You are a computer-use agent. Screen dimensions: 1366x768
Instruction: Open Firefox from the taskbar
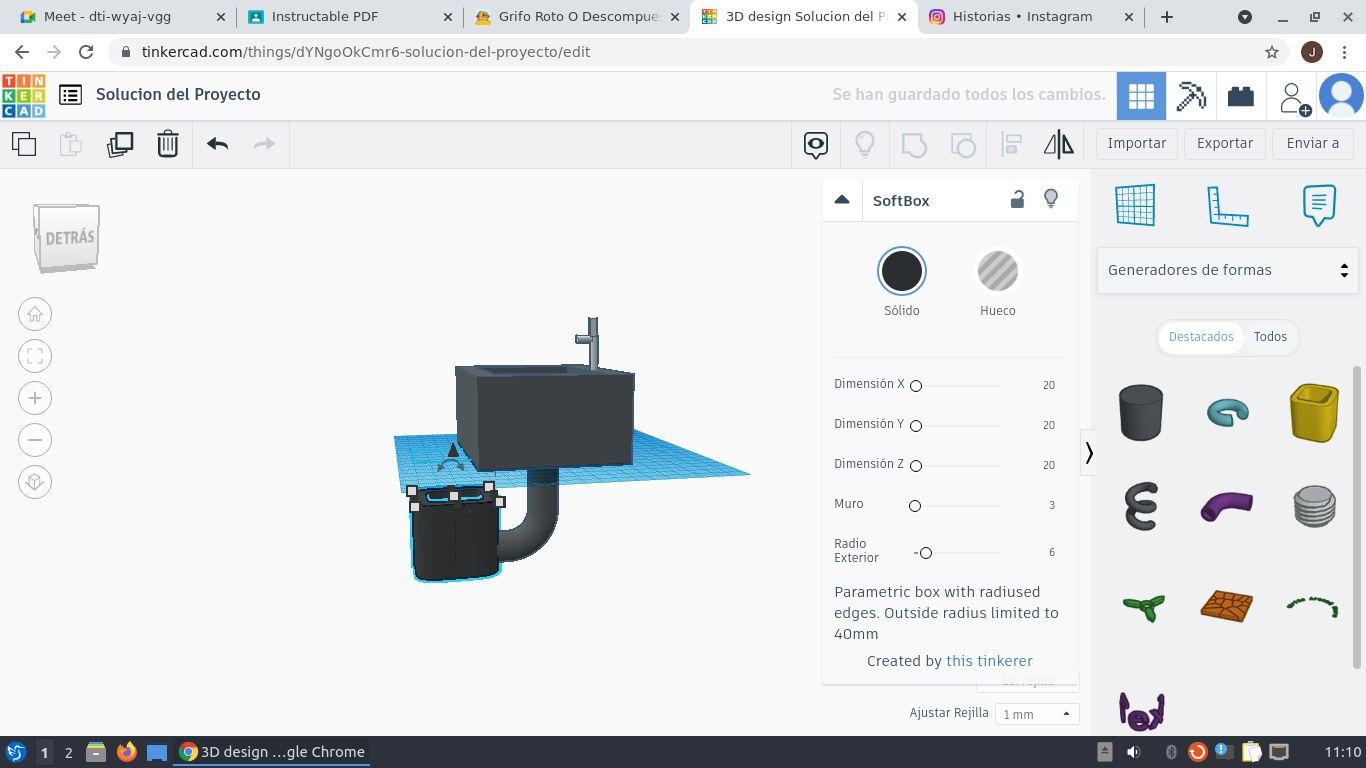126,752
